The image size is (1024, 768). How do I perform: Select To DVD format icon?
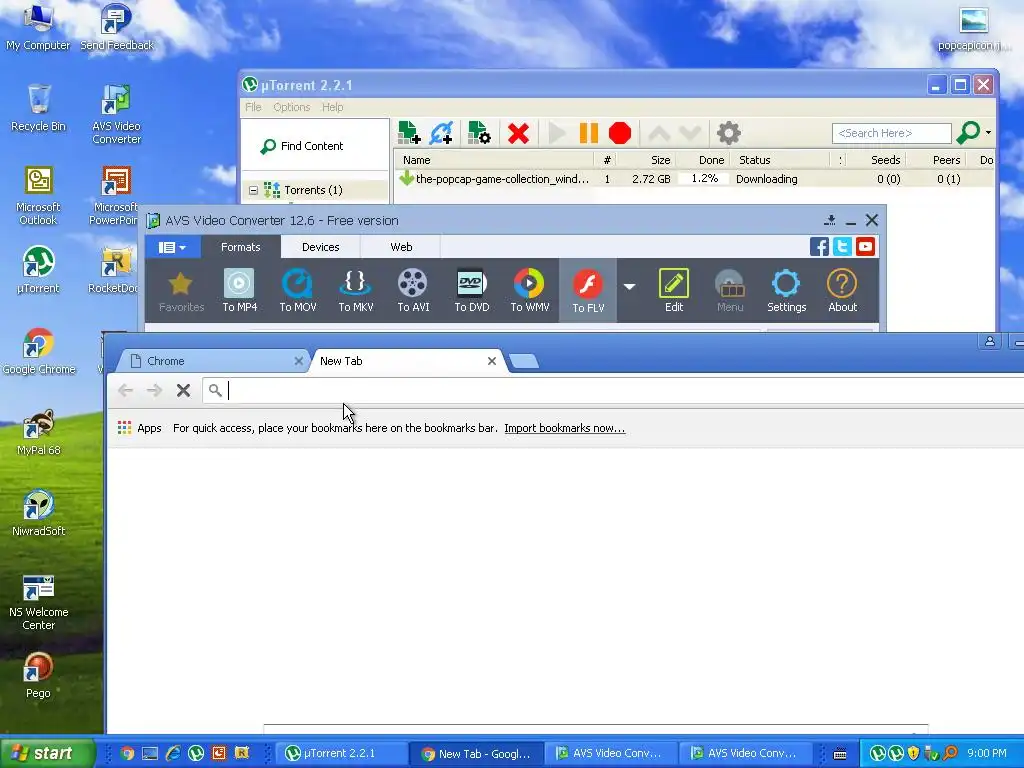click(x=472, y=291)
